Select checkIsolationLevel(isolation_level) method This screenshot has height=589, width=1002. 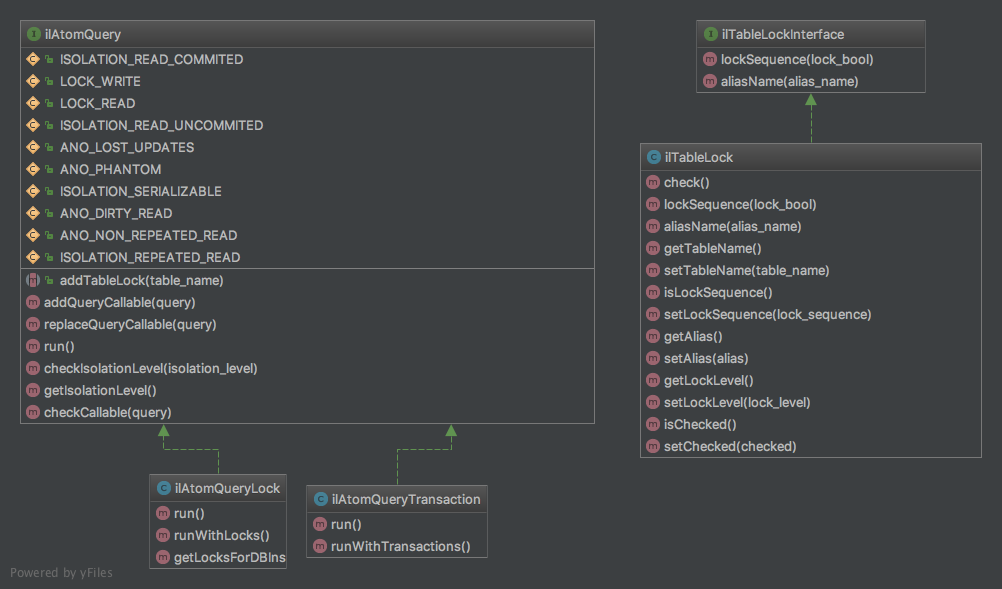point(151,368)
